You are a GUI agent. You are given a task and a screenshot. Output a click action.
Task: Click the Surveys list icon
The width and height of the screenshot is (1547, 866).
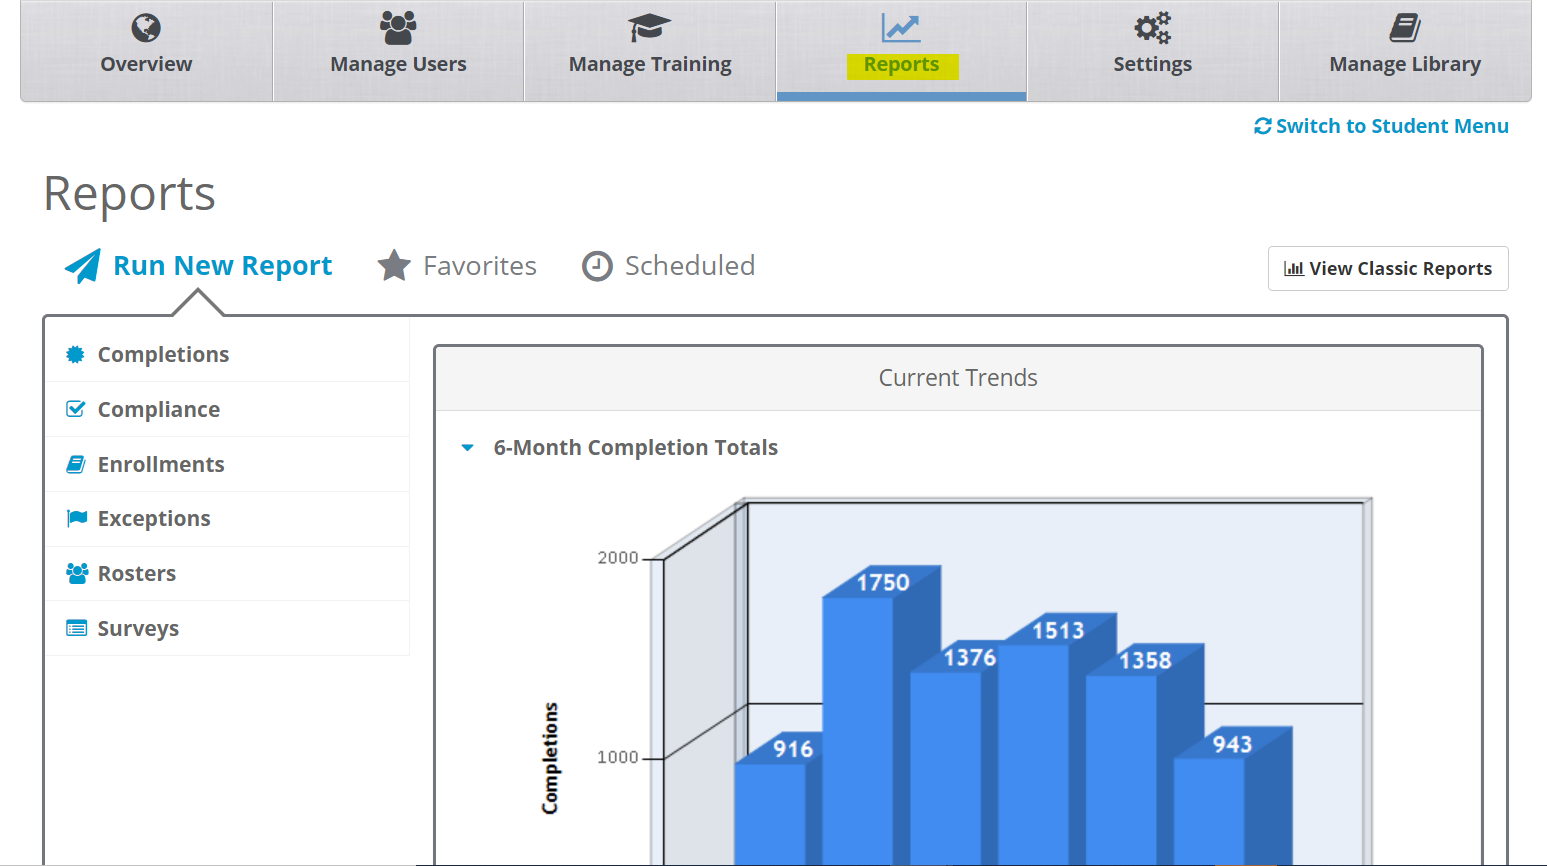coord(76,628)
